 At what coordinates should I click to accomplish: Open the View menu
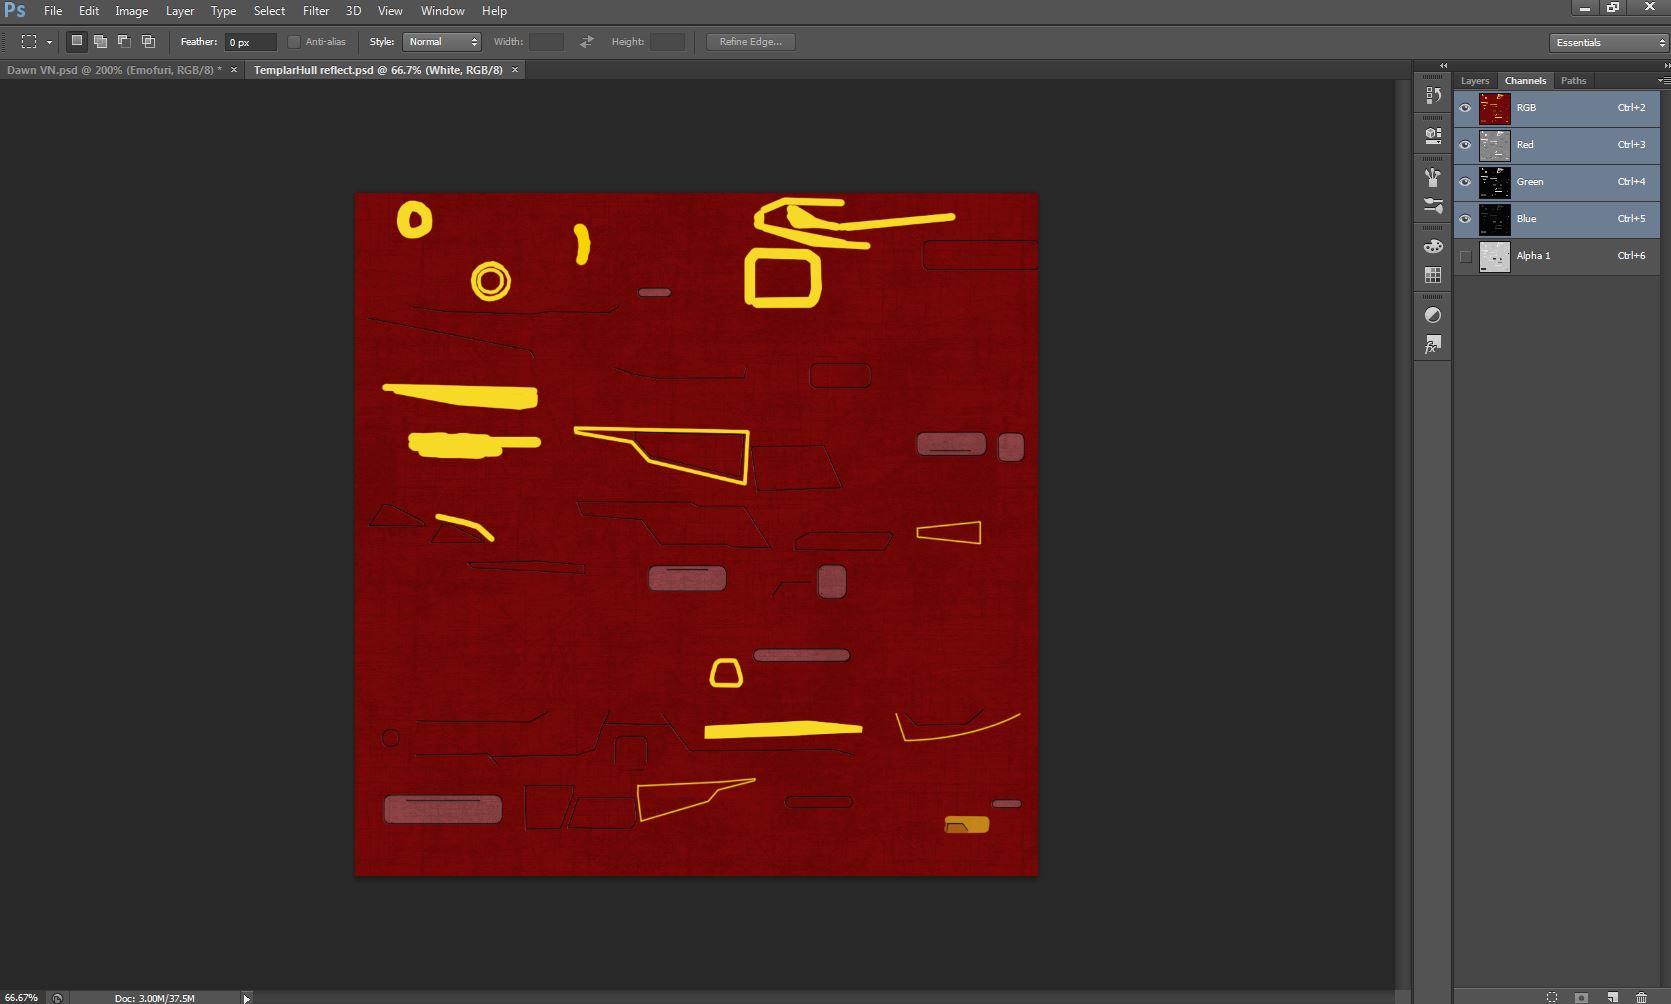(x=390, y=11)
